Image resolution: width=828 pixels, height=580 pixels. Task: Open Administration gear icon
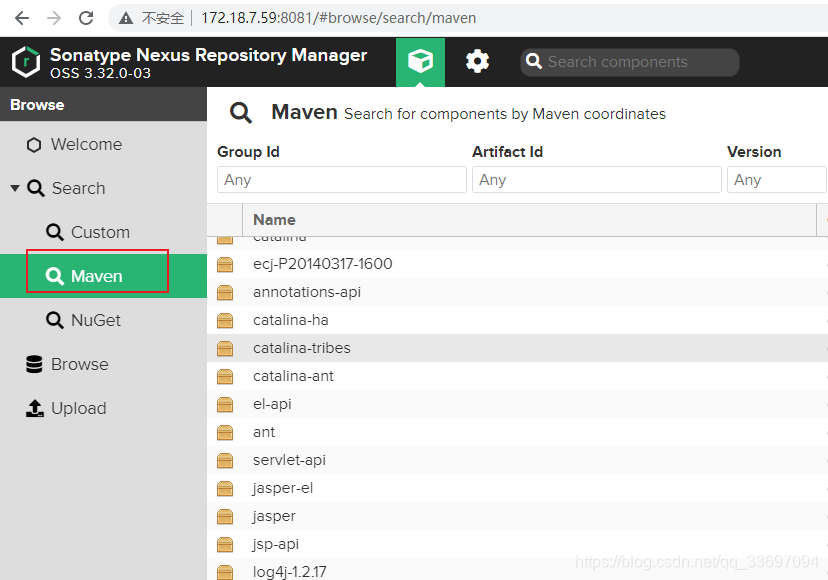(x=477, y=62)
